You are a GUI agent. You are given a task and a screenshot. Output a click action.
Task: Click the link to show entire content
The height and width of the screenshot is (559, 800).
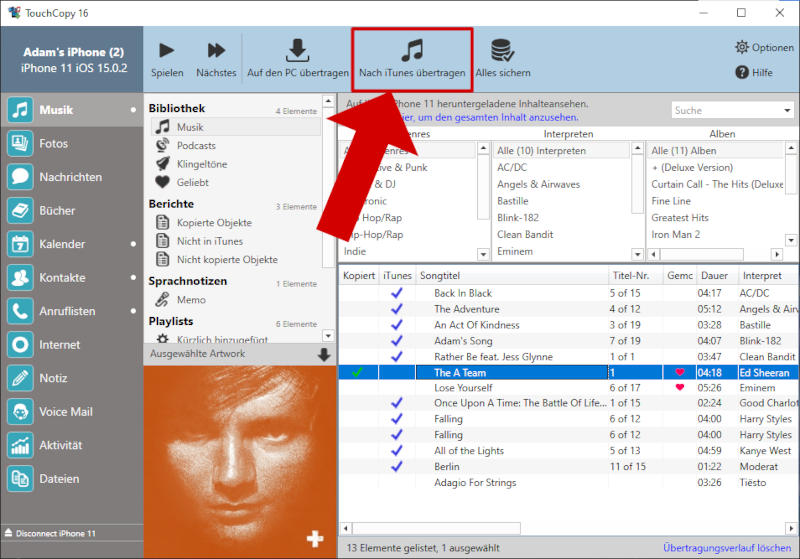click(x=490, y=117)
